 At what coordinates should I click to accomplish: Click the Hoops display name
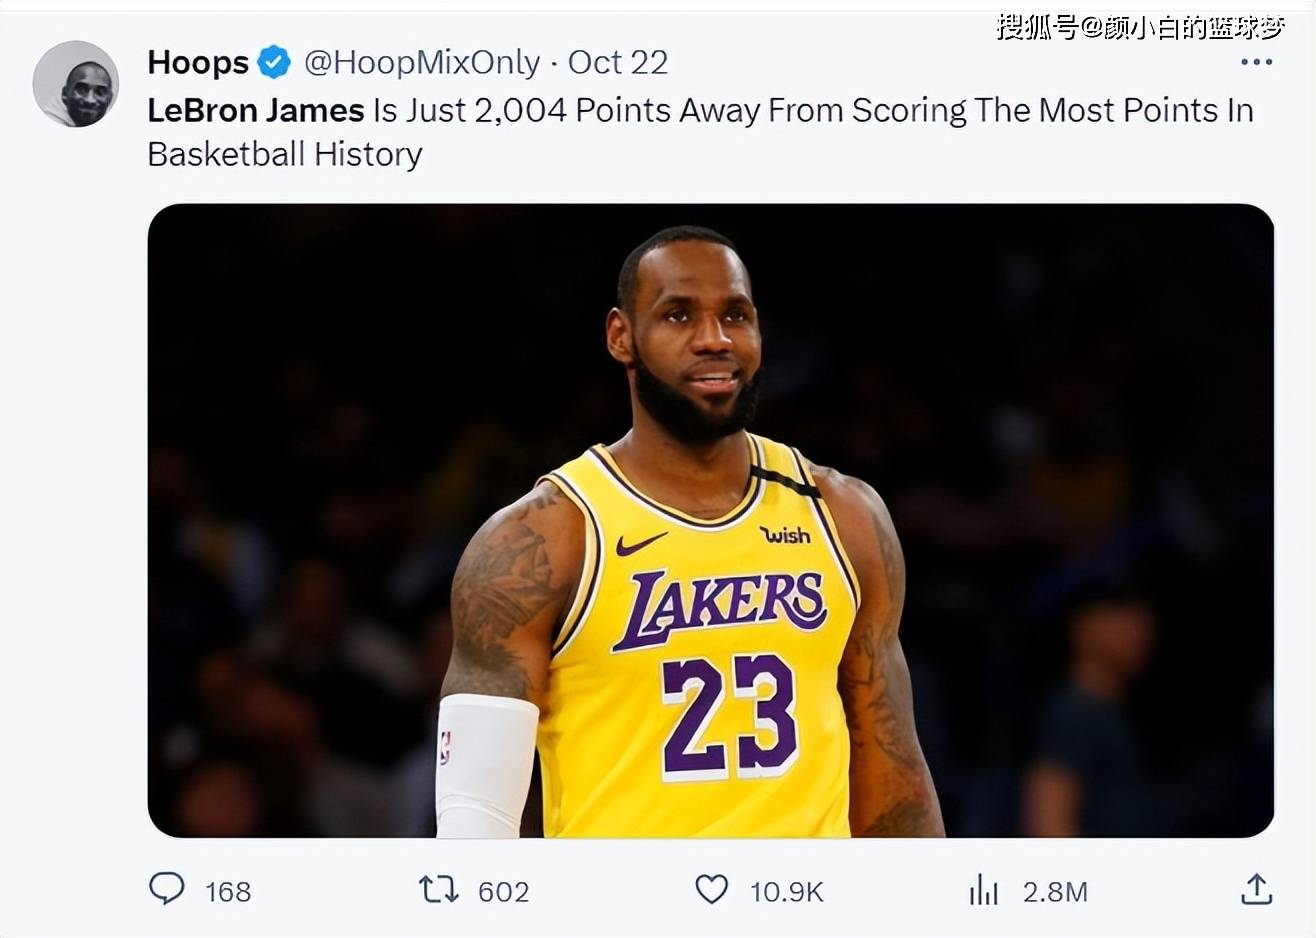coord(198,63)
